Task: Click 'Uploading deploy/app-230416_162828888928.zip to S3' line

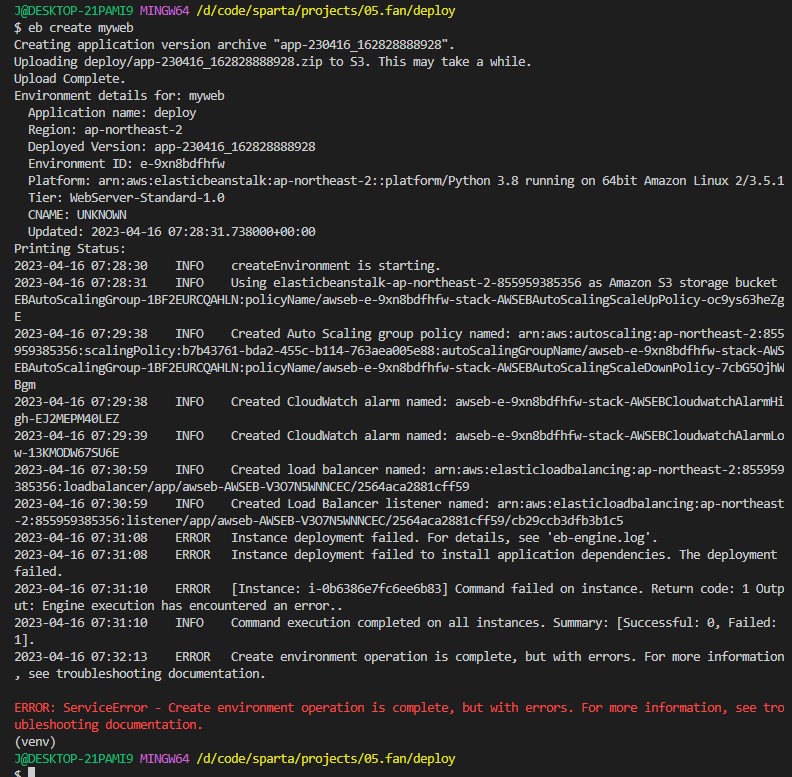Action: pyautogui.click(x=273, y=62)
